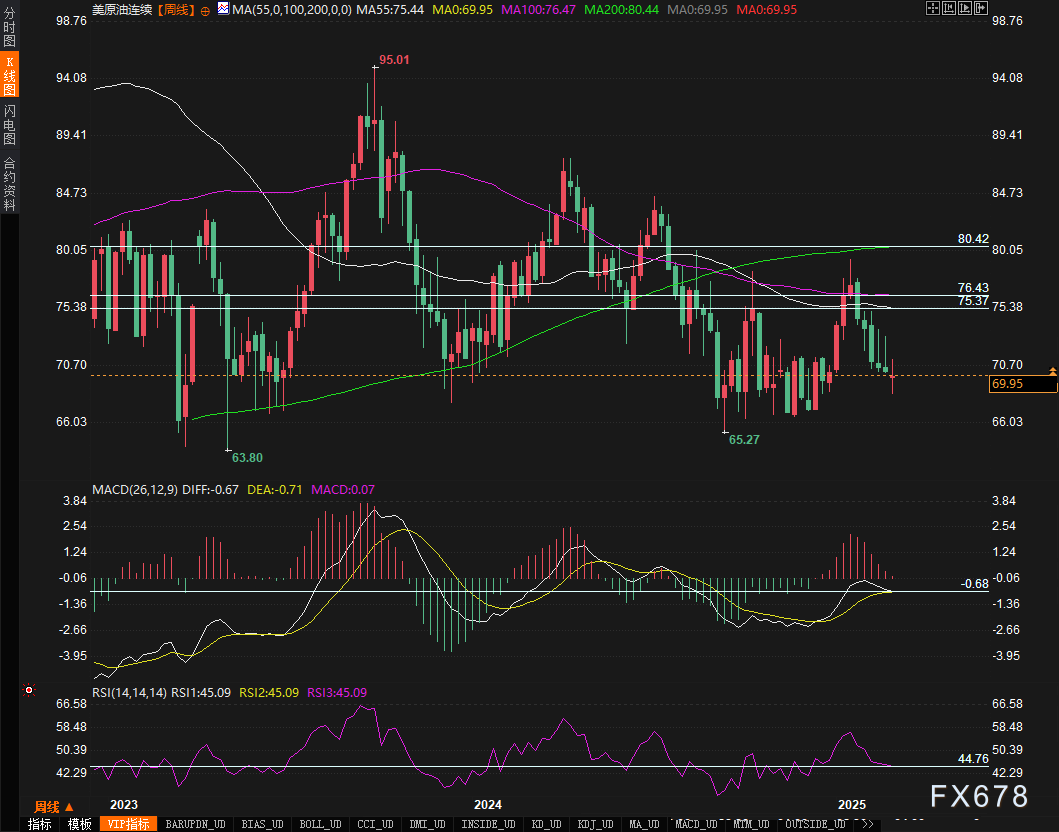The image size is (1059, 832).
Task: Select the VIP指标 tab
Action: 129,824
